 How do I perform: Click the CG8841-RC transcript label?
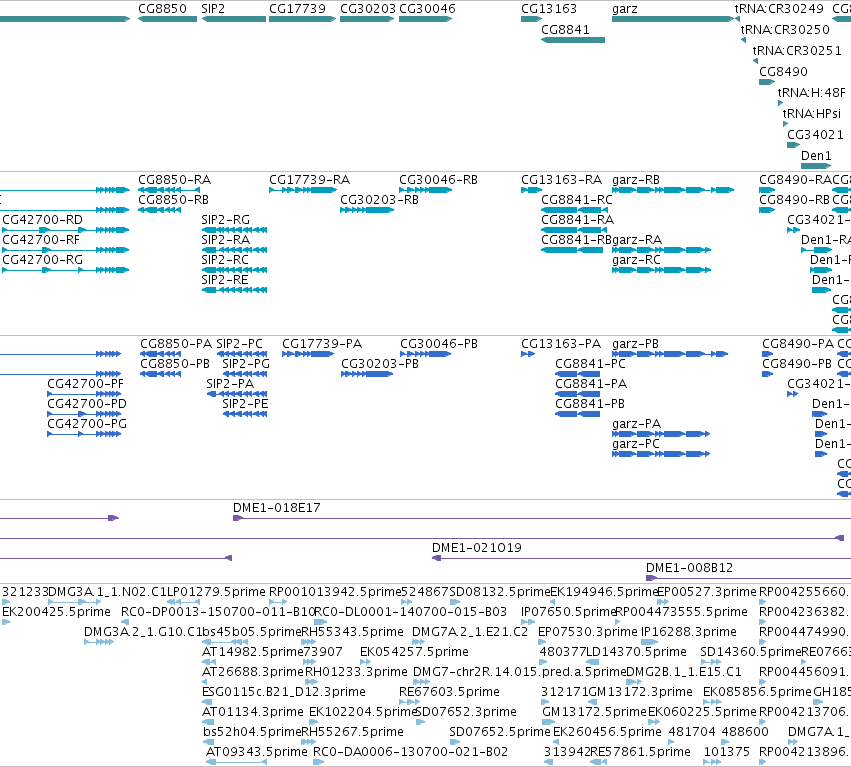[576, 200]
